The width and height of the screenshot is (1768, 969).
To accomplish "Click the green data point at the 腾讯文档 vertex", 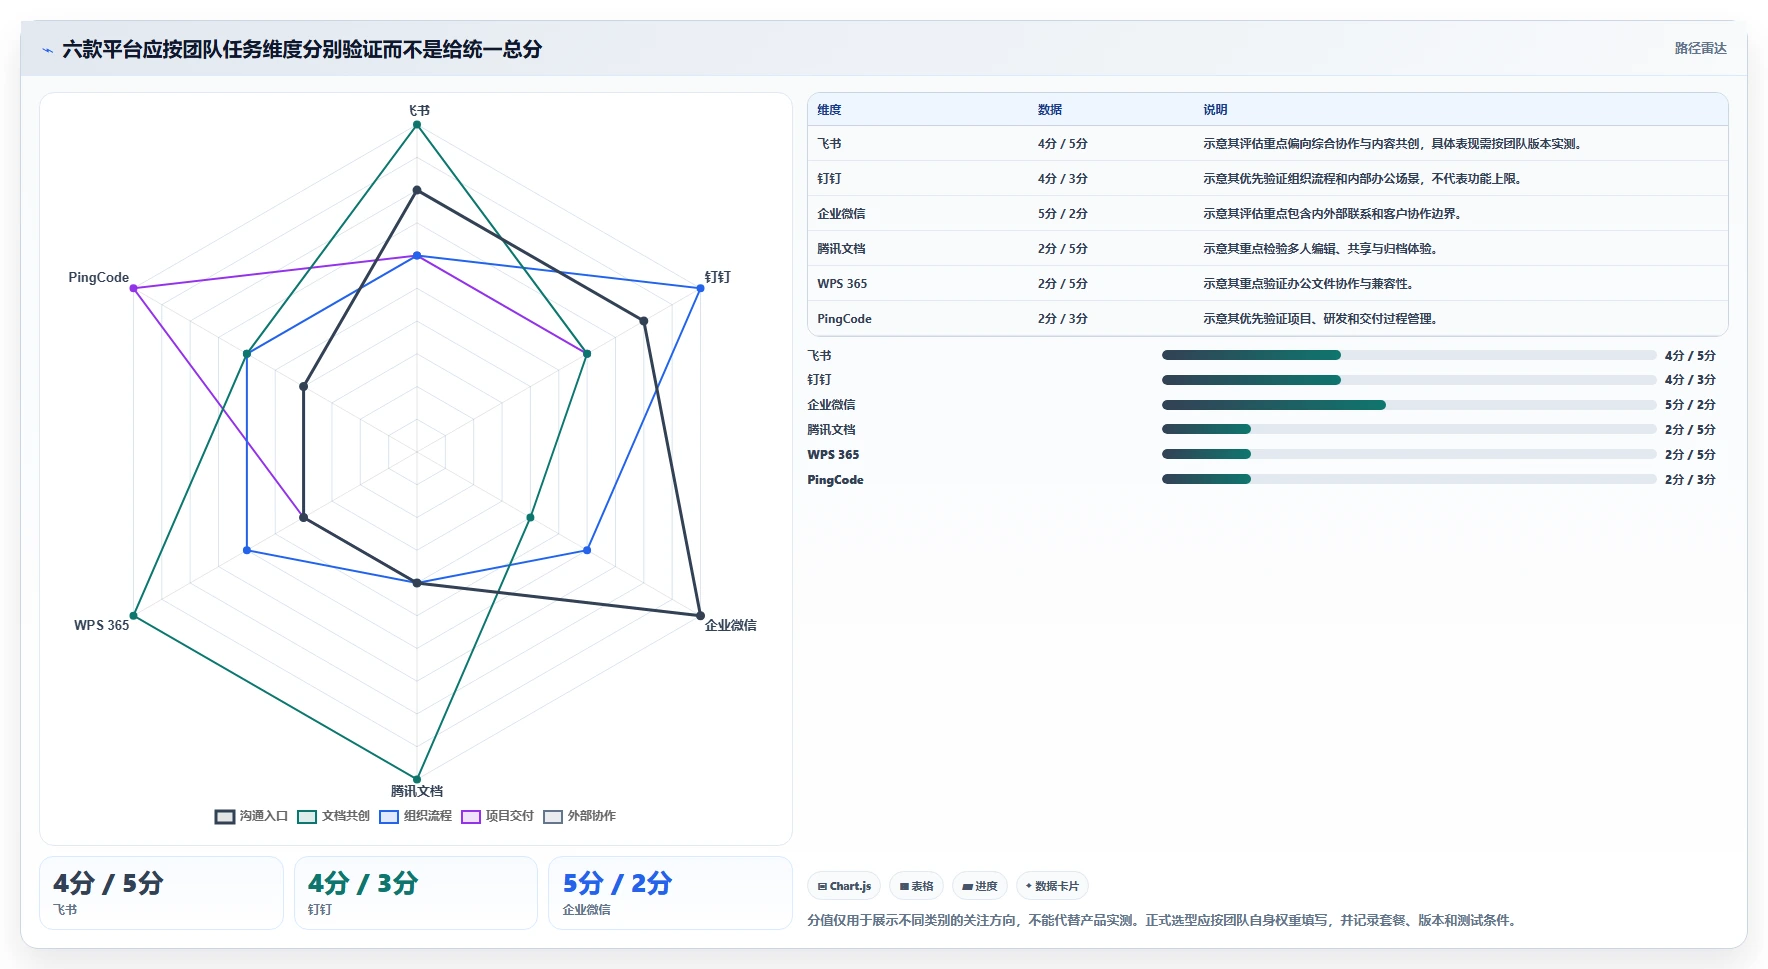I will [417, 779].
